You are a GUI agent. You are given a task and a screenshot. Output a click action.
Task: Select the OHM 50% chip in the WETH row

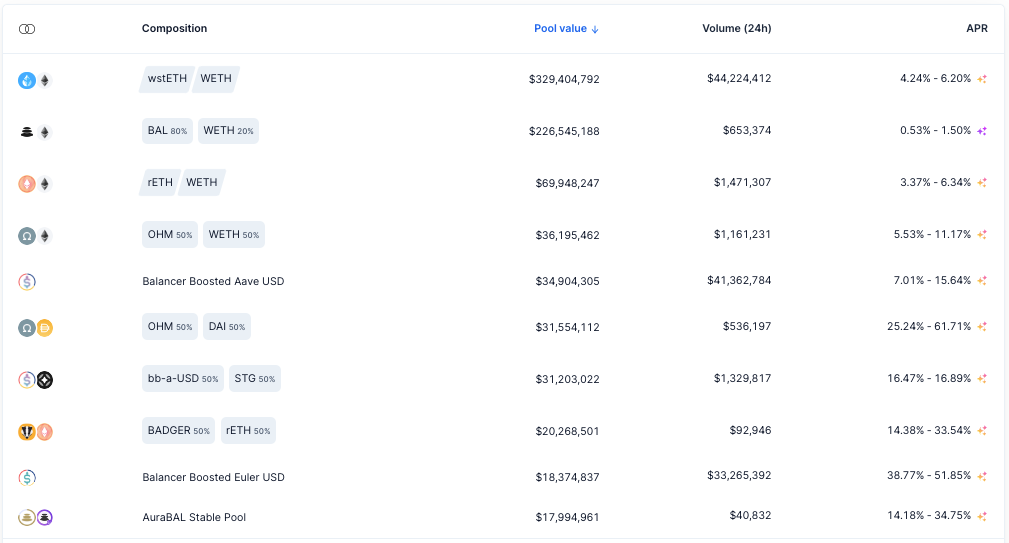tap(170, 235)
